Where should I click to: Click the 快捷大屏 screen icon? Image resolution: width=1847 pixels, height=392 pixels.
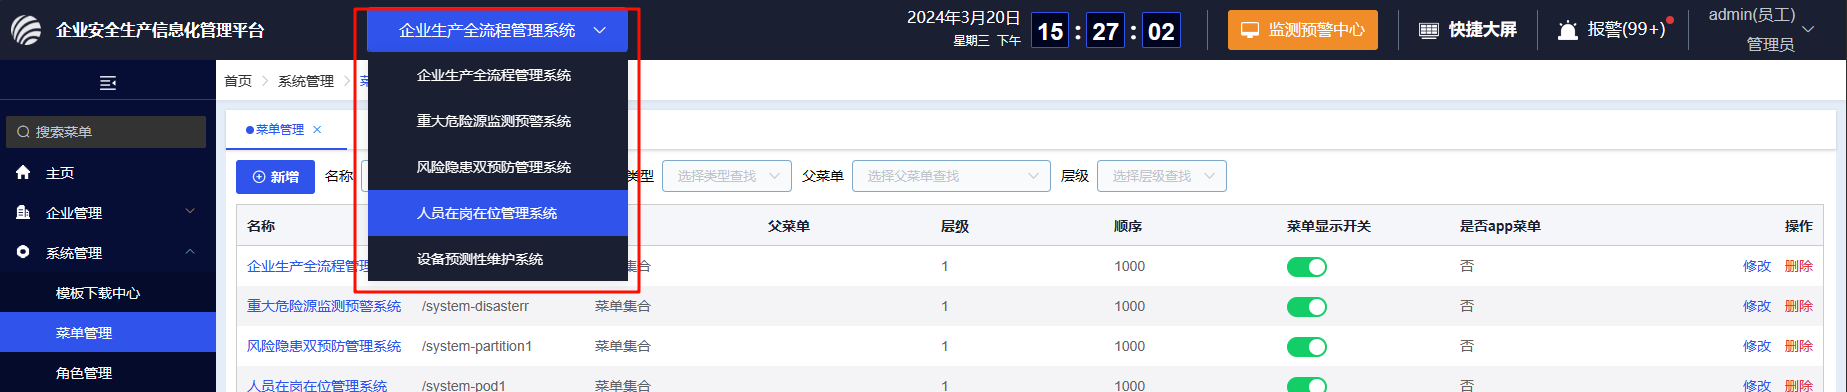[1429, 31]
